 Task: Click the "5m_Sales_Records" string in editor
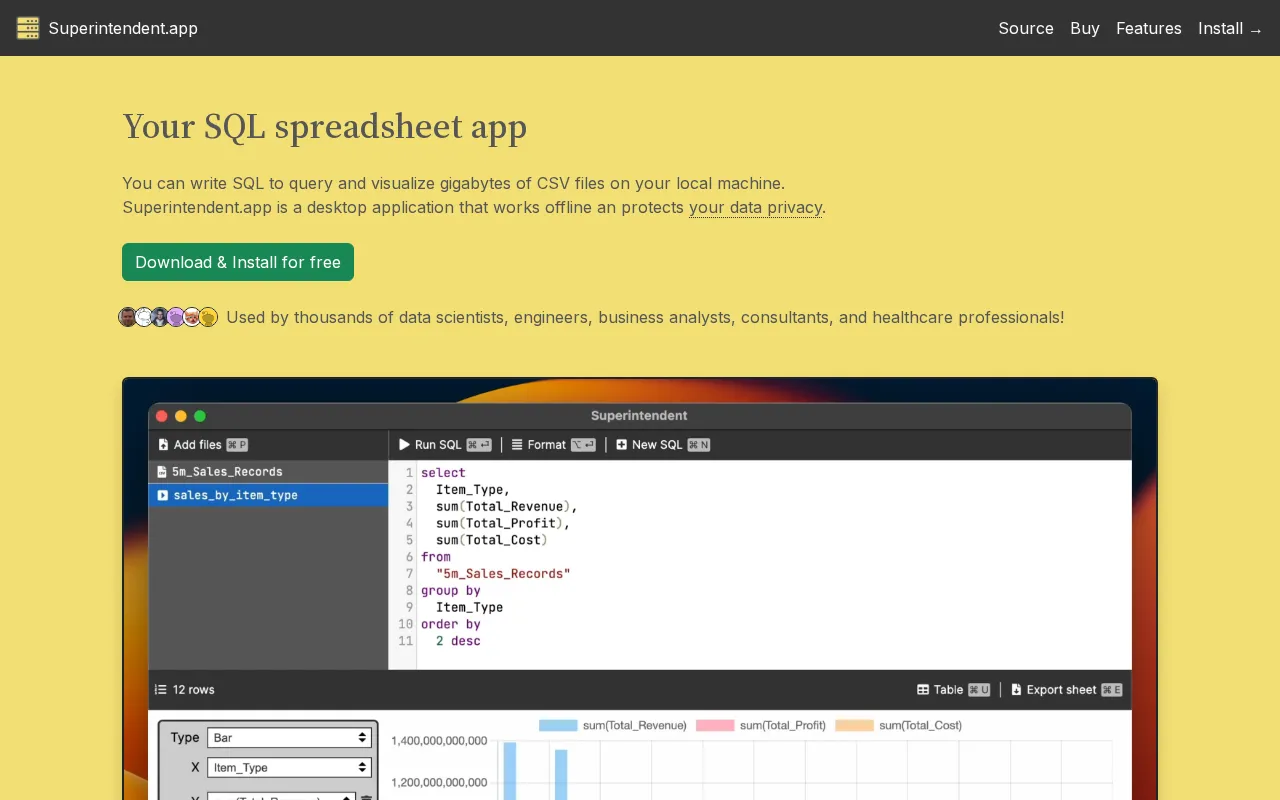503,574
